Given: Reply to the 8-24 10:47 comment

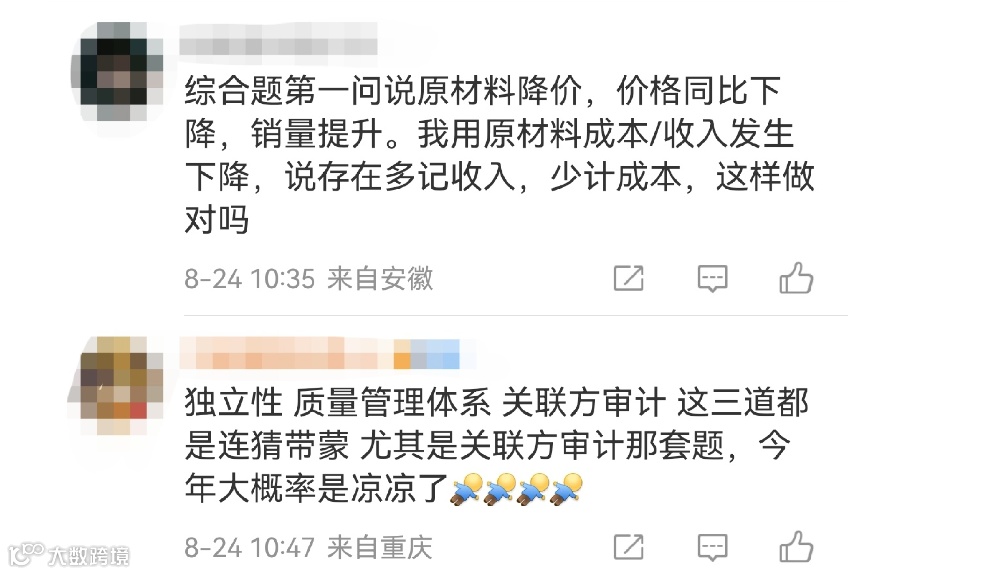Looking at the screenshot, I should (712, 547).
